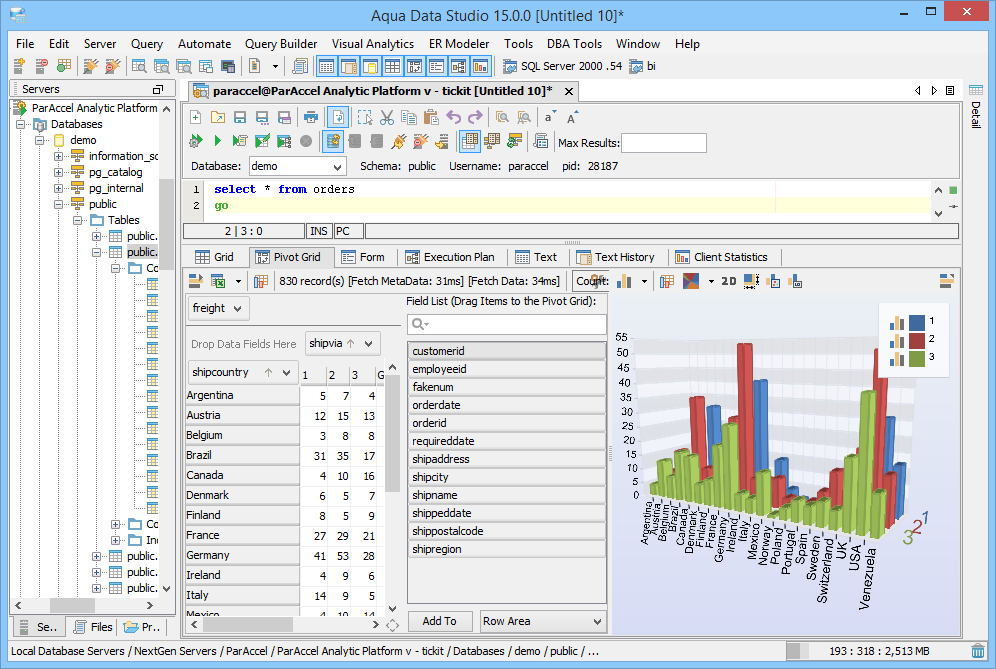Undo the last edit with the purple arrow
Image resolution: width=996 pixels, height=669 pixels.
point(454,117)
